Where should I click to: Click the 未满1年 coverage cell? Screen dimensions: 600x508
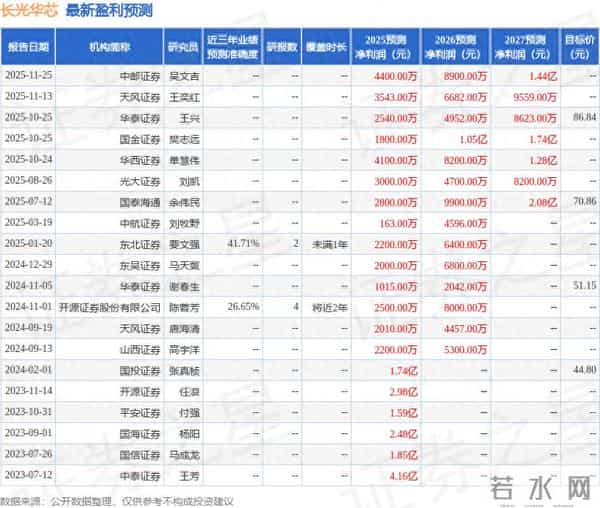click(x=329, y=245)
